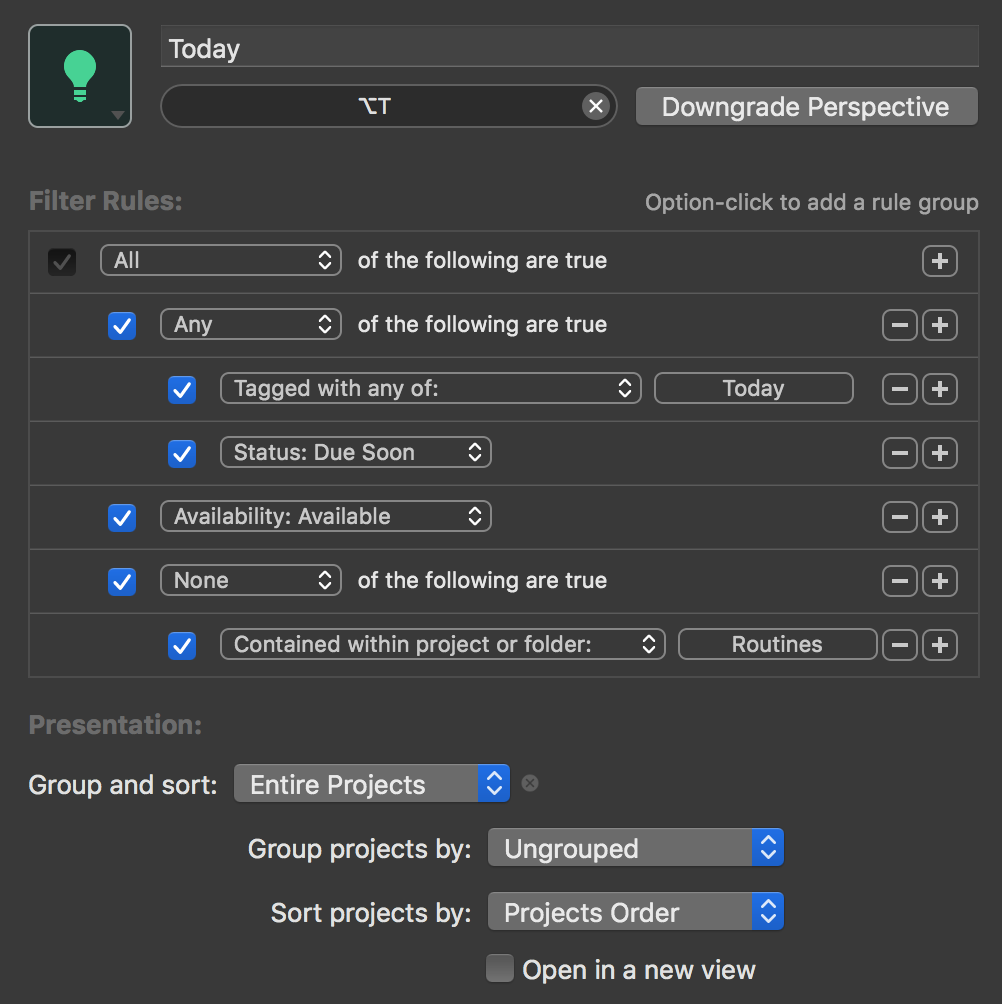Enable Open in a new view
Image resolution: width=1002 pixels, height=1004 pixels.
tap(499, 969)
